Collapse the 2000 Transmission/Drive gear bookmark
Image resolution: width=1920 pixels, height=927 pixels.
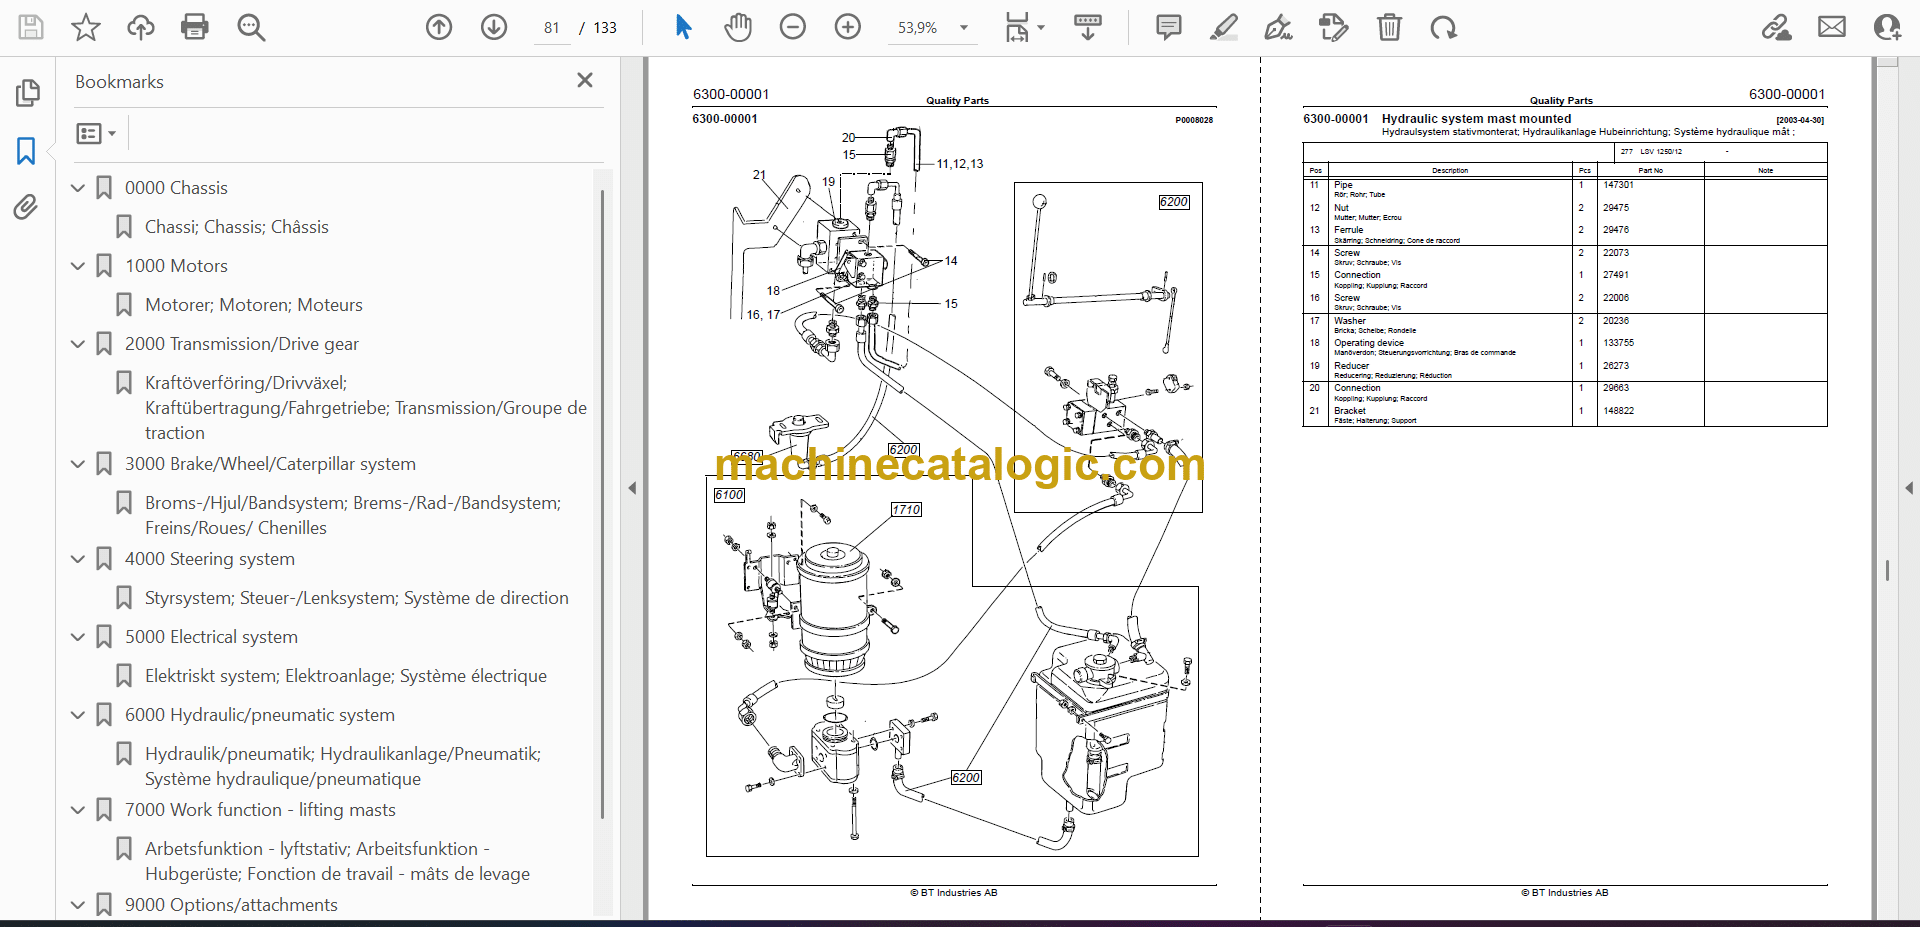point(78,344)
